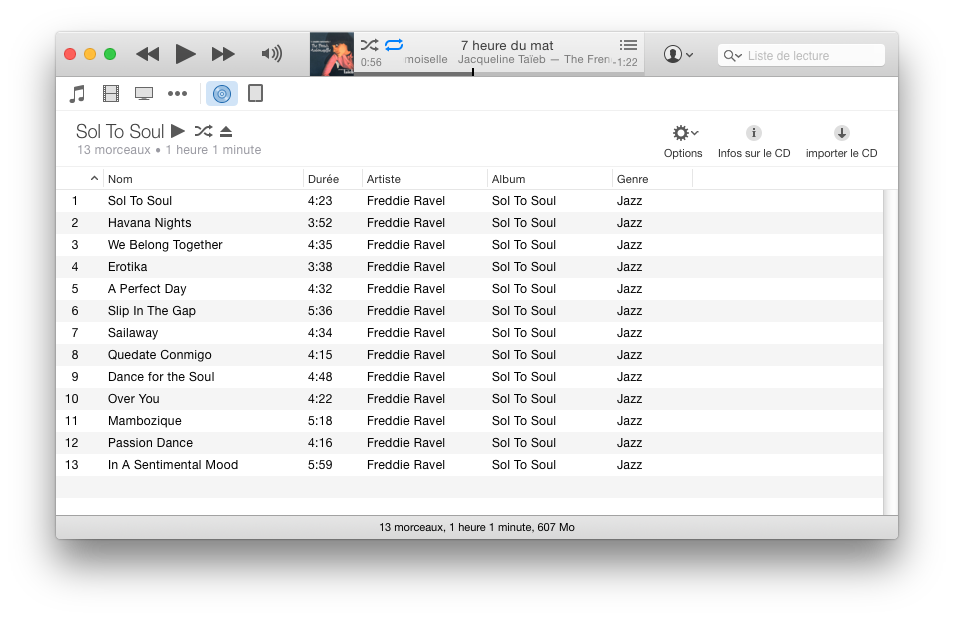Click the volume speaker icon
954x619 pixels.
271,54
